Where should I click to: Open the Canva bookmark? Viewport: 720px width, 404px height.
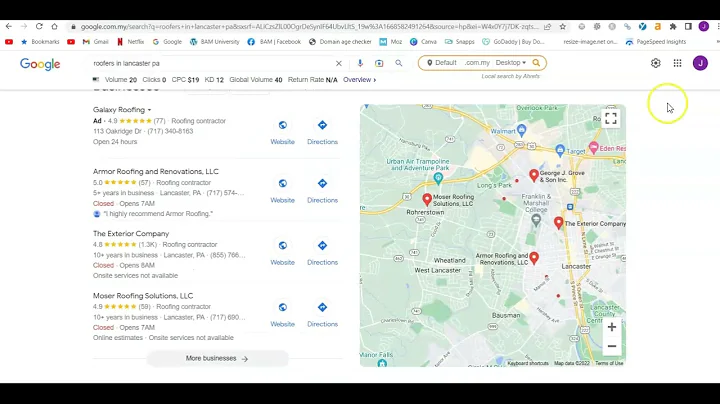click(423, 42)
